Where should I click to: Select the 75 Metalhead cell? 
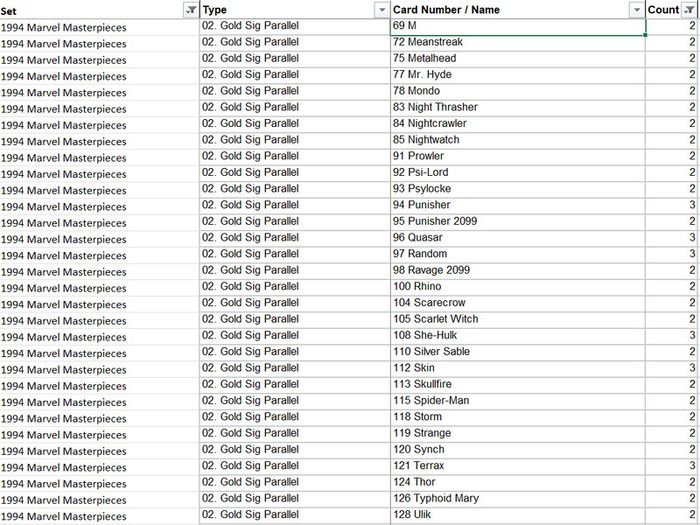518,59
